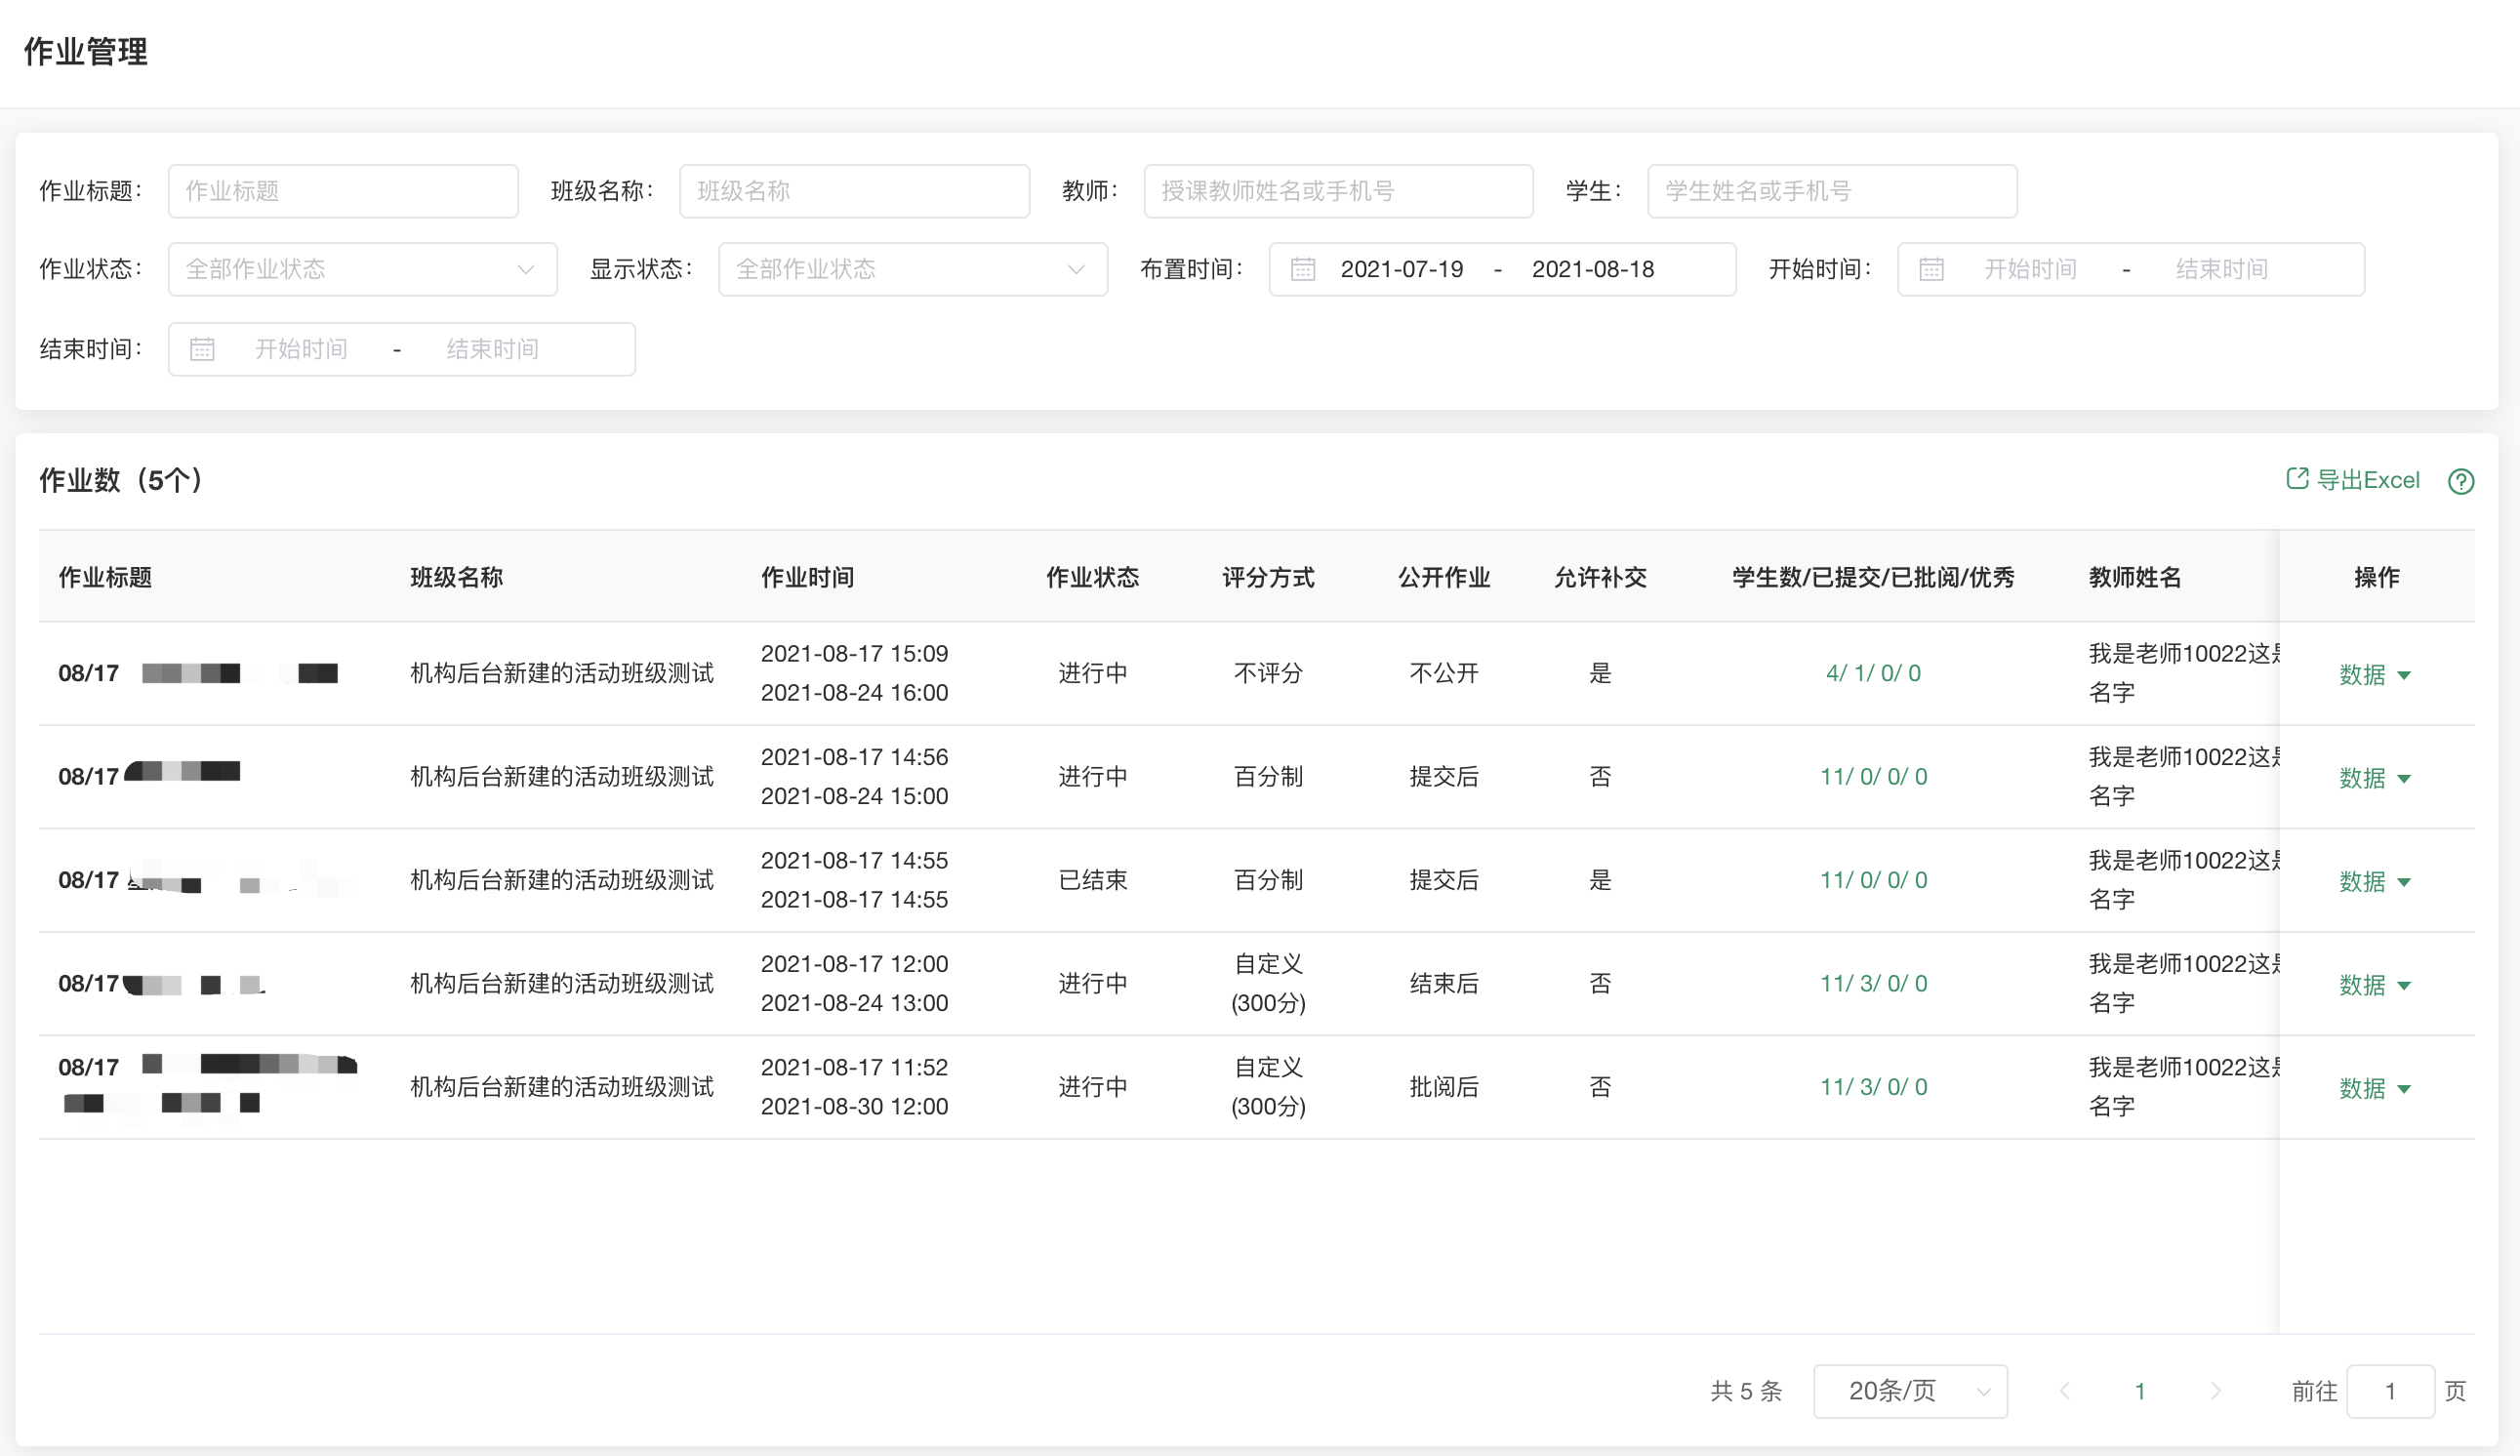2520x1456 pixels.
Task: Open stats link 4/ 1/ 0/ 0
Action: coord(1873,673)
